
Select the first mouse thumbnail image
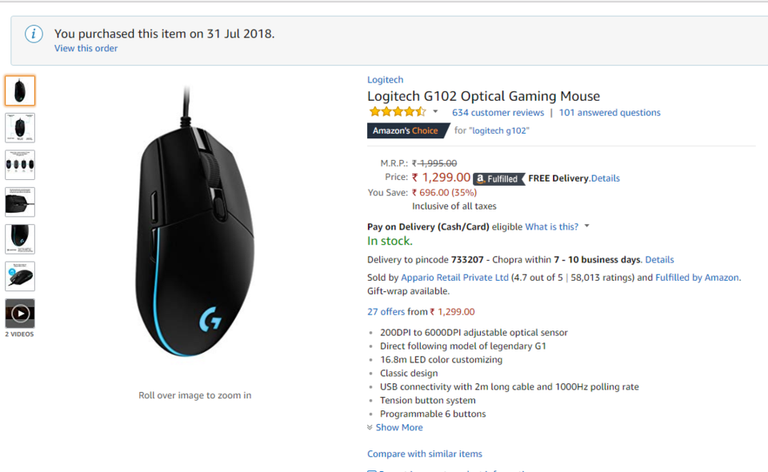click(x=20, y=91)
